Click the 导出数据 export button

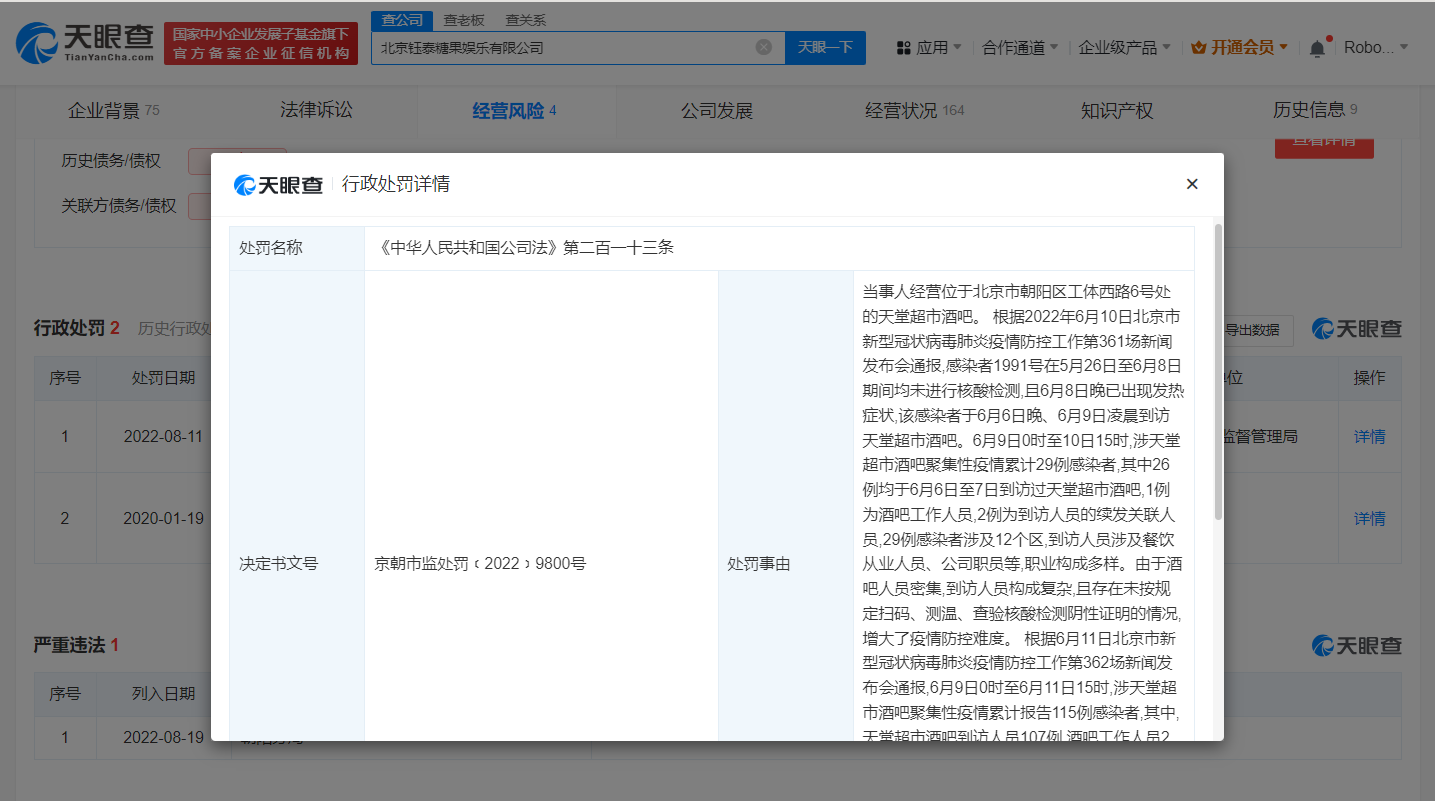point(1254,330)
